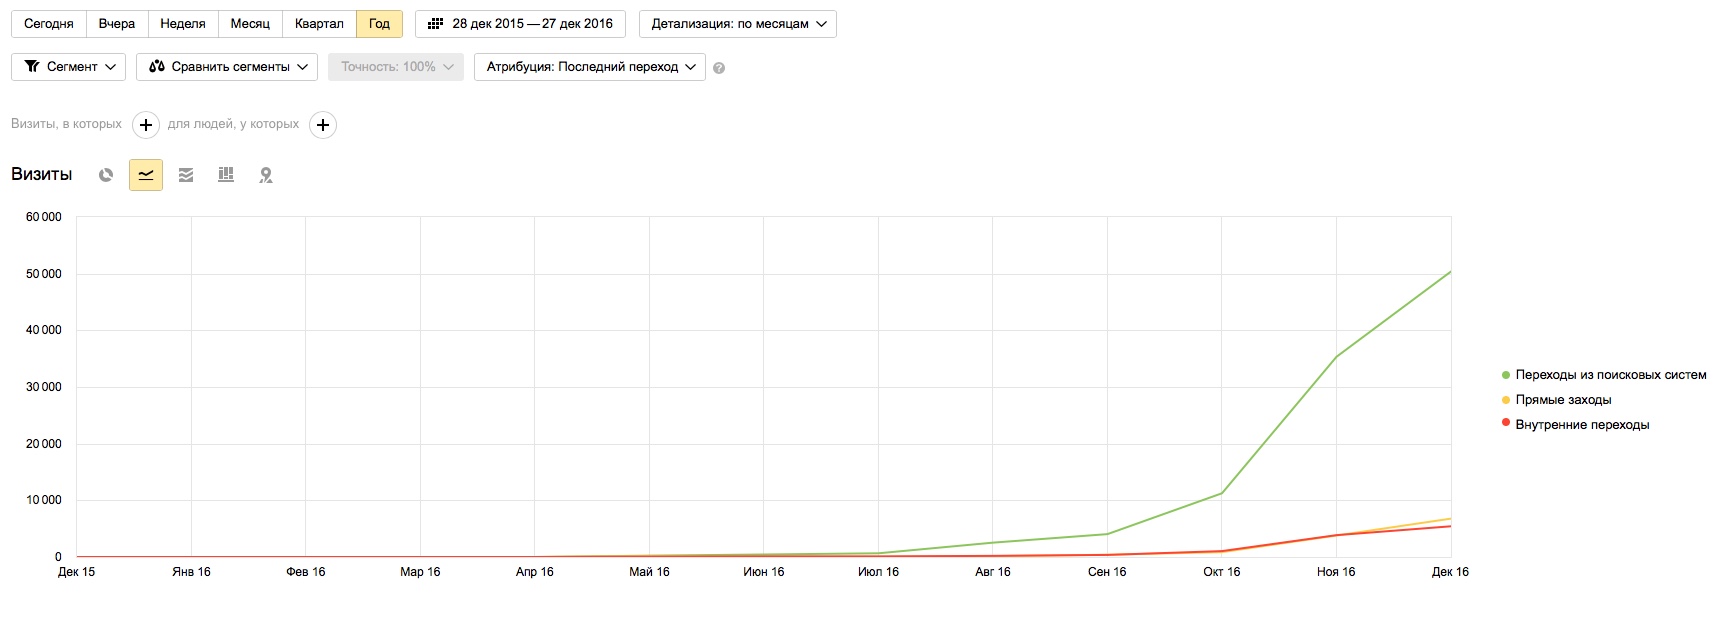Click Переходы из поисковых систем legend label
The height and width of the screenshot is (635, 1724).
pos(1611,375)
